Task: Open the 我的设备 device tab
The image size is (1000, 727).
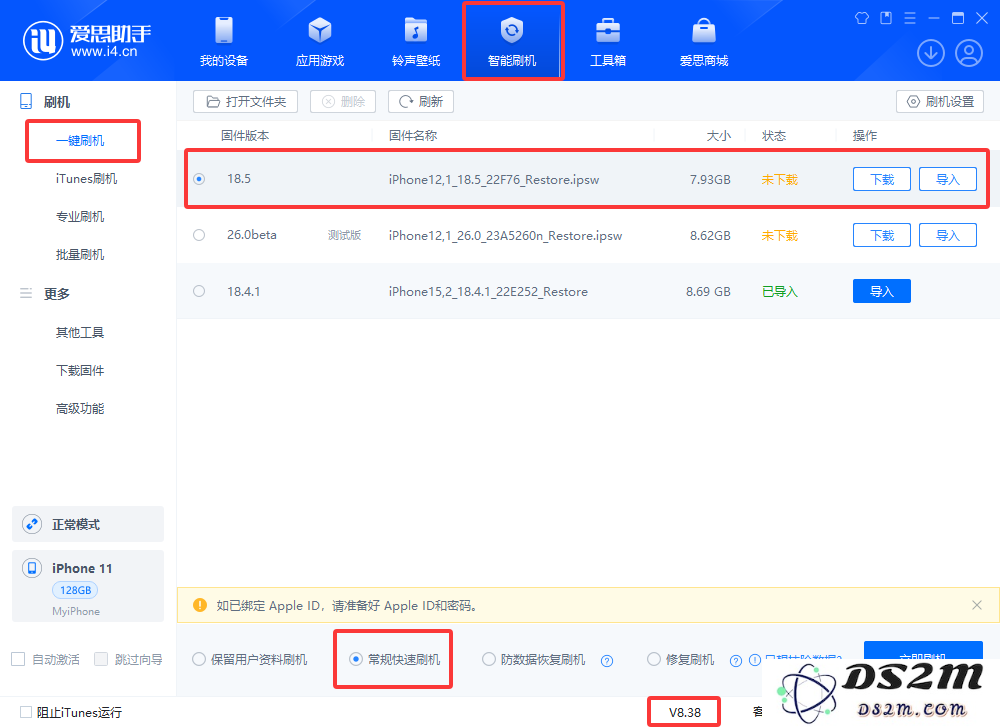Action: [224, 42]
